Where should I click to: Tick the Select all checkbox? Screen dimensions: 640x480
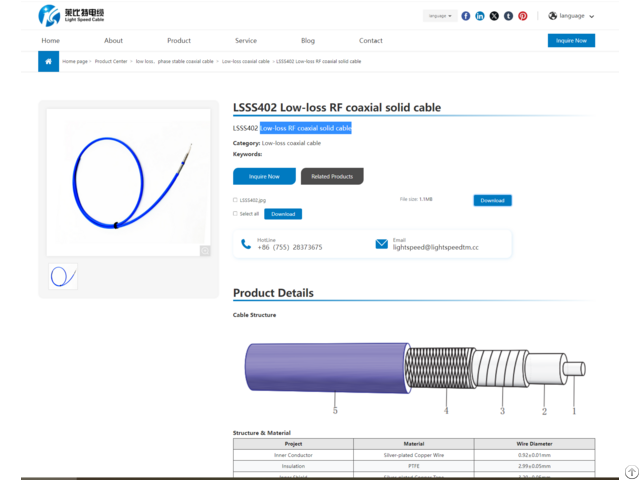coord(235,213)
